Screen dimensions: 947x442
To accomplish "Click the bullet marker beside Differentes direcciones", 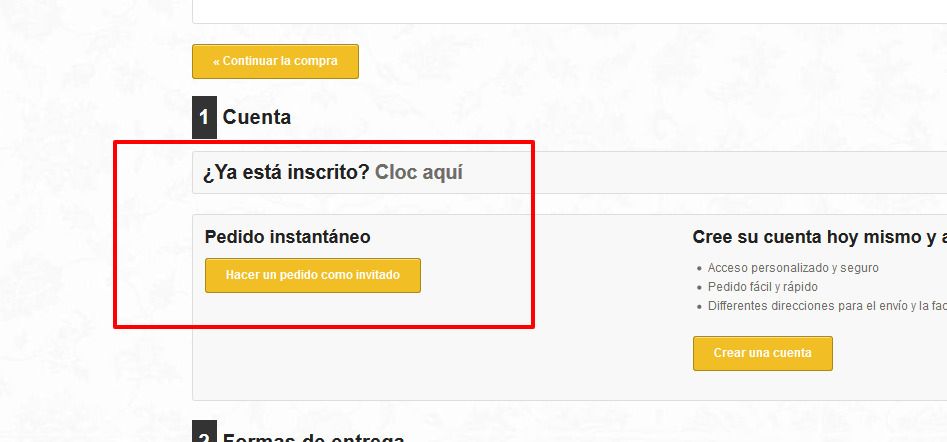I will 700,307.
